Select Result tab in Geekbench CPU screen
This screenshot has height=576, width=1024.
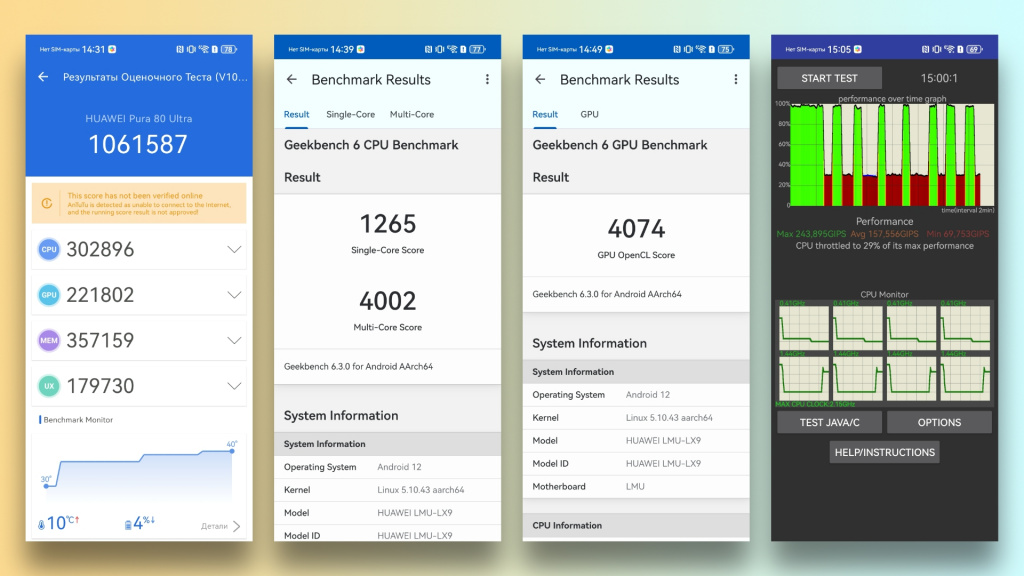[x=296, y=114]
